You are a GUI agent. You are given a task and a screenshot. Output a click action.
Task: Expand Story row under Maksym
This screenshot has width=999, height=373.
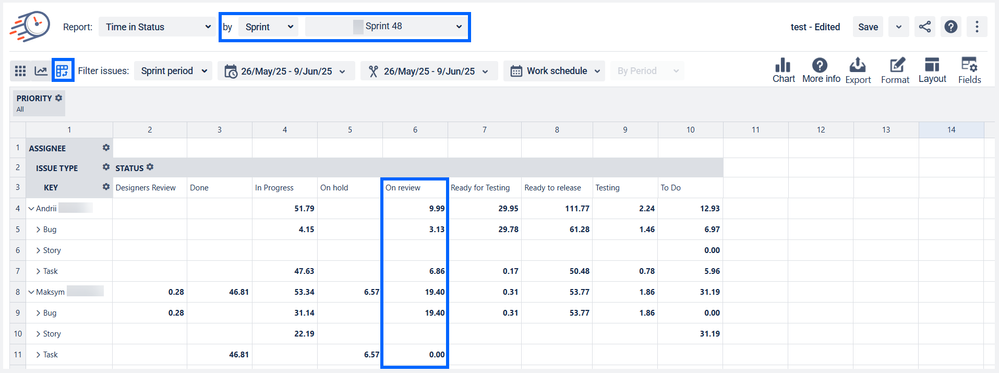click(38, 333)
